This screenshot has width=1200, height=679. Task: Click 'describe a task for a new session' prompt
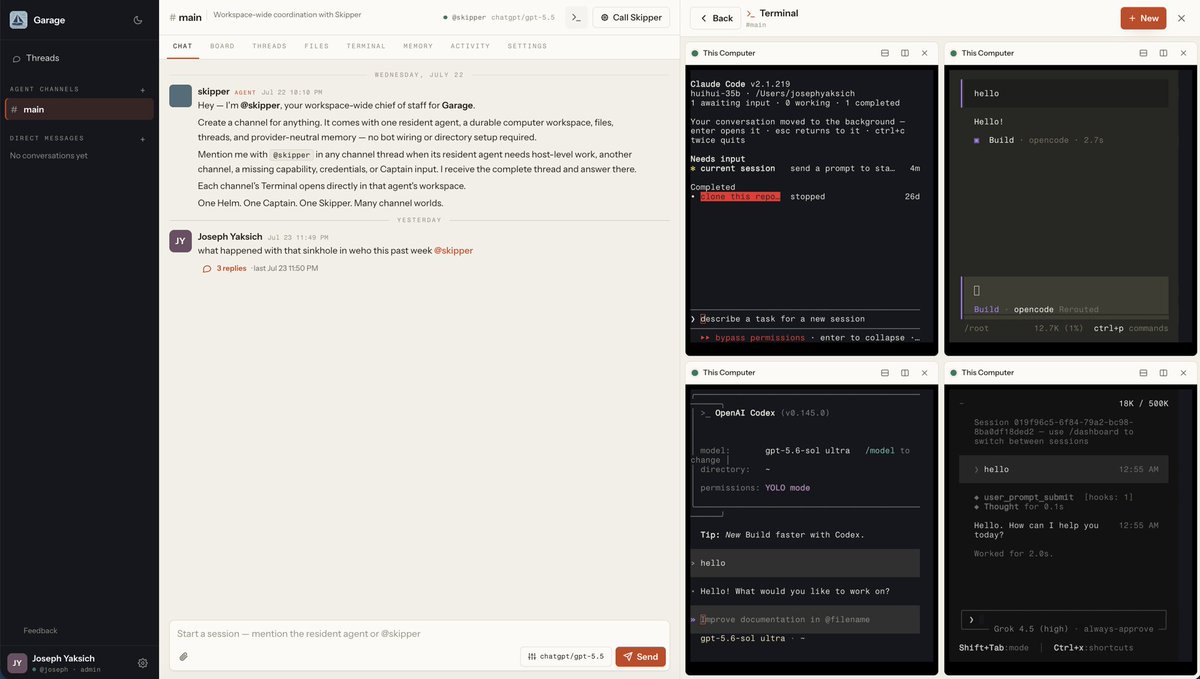[x=783, y=319]
